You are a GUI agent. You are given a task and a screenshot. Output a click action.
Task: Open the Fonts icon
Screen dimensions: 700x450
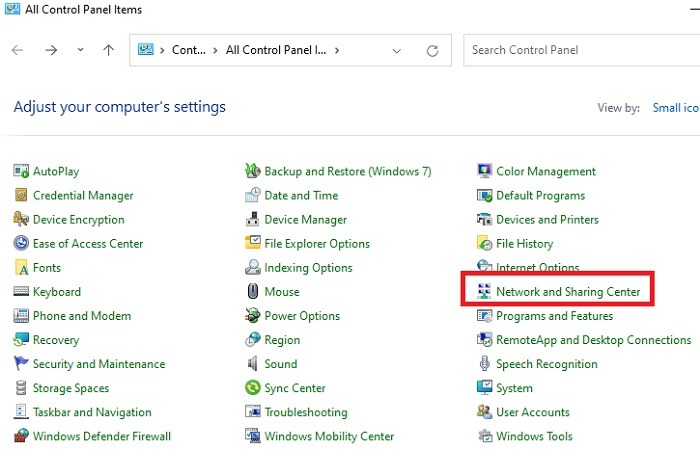pos(21,267)
